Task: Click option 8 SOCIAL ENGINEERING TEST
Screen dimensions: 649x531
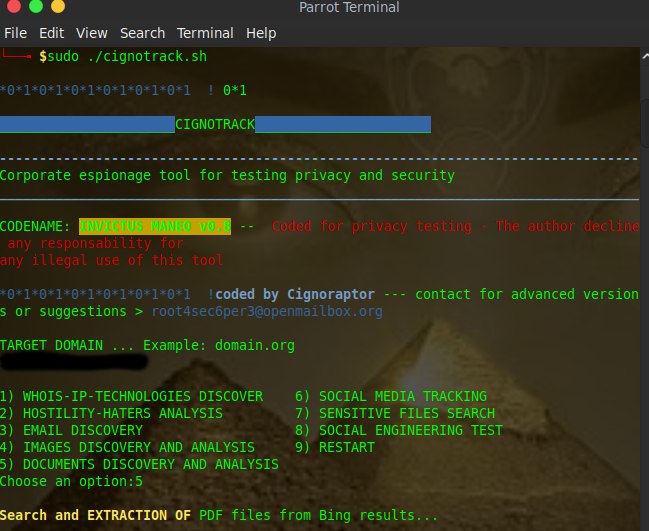Action: (x=399, y=430)
